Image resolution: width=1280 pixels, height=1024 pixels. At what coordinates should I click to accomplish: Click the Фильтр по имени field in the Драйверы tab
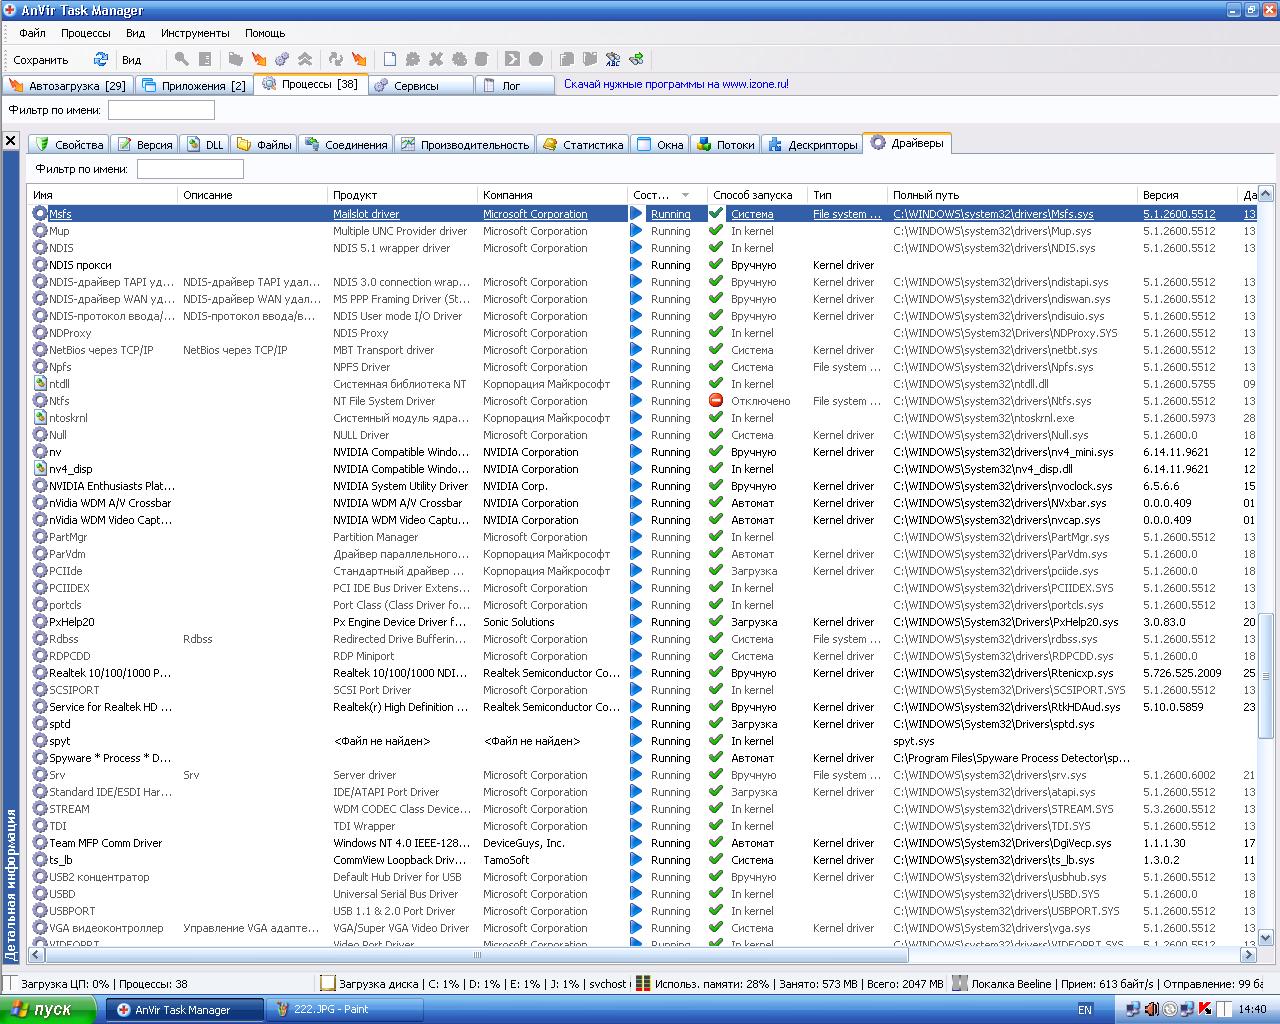190,169
